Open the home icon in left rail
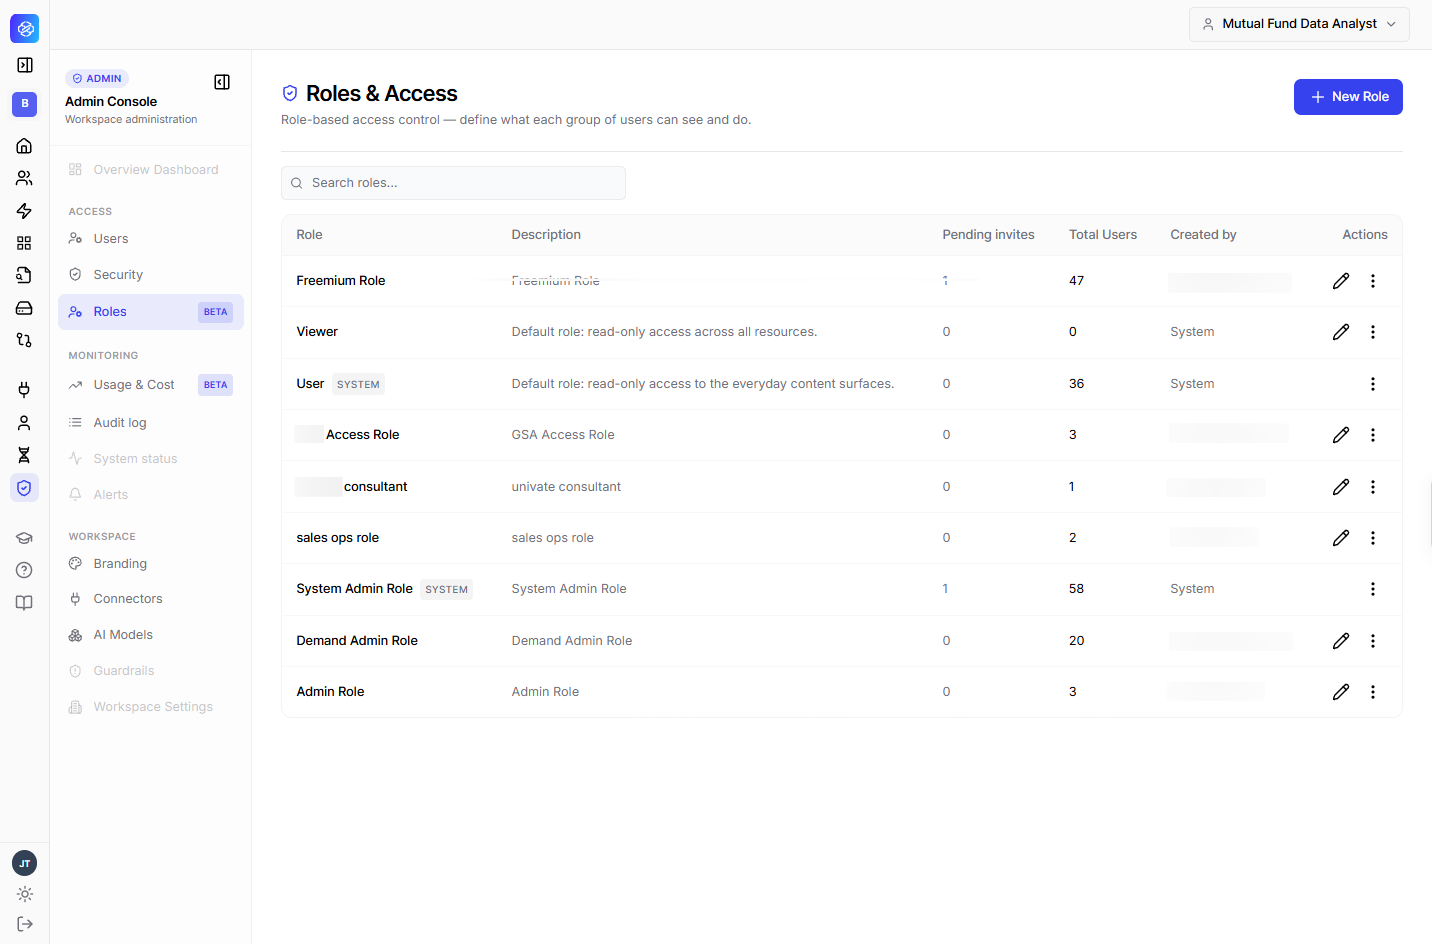Viewport: 1432px width, 944px height. click(x=24, y=146)
